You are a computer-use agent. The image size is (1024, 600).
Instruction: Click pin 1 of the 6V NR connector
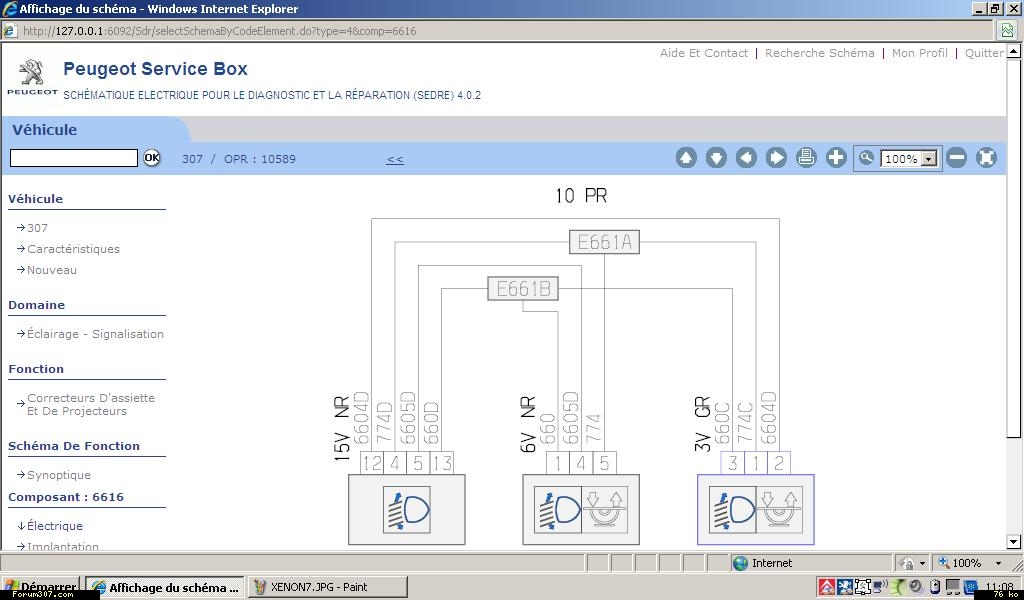(x=558, y=463)
